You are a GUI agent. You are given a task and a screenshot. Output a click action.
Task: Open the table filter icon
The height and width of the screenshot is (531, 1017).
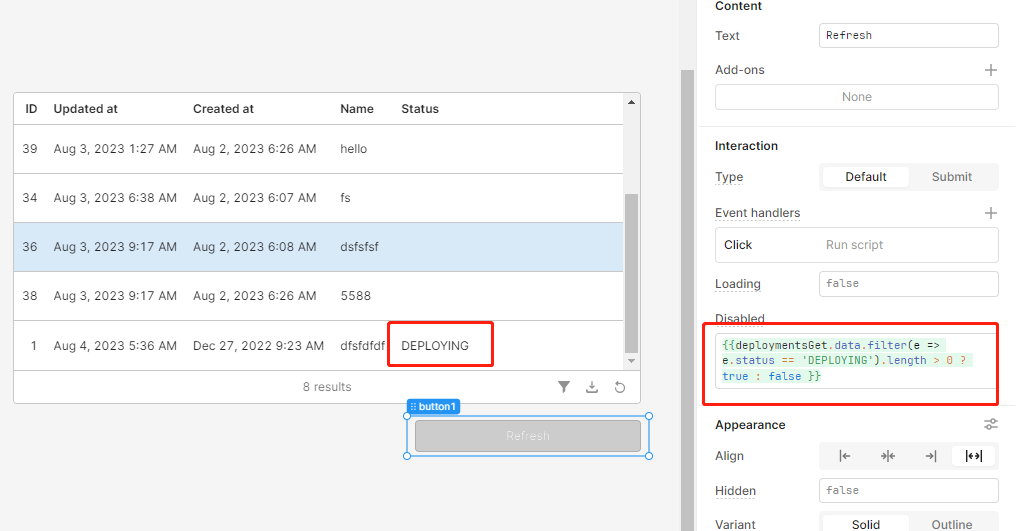click(564, 387)
